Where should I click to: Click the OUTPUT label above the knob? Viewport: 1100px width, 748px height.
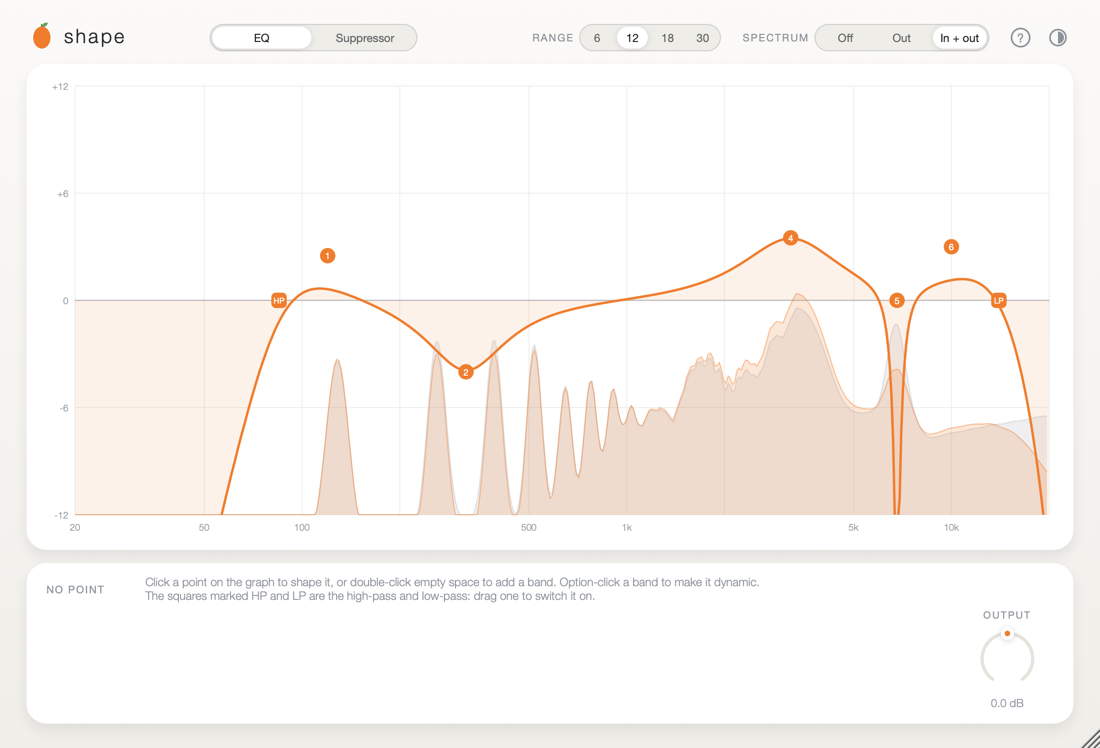coord(1007,615)
